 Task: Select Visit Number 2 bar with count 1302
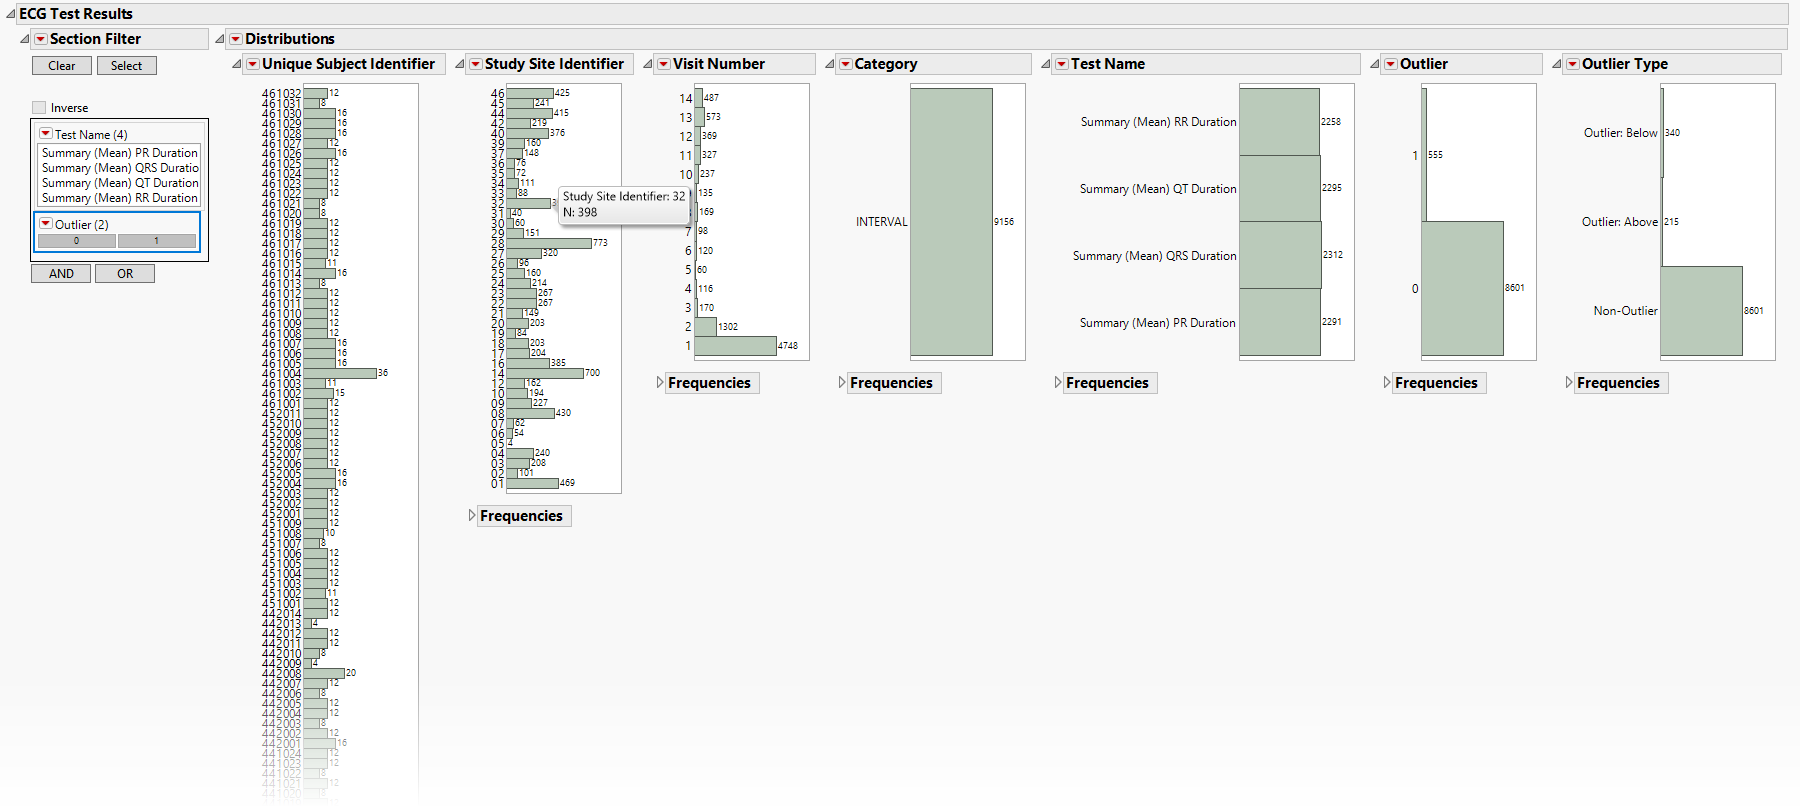[x=706, y=327]
